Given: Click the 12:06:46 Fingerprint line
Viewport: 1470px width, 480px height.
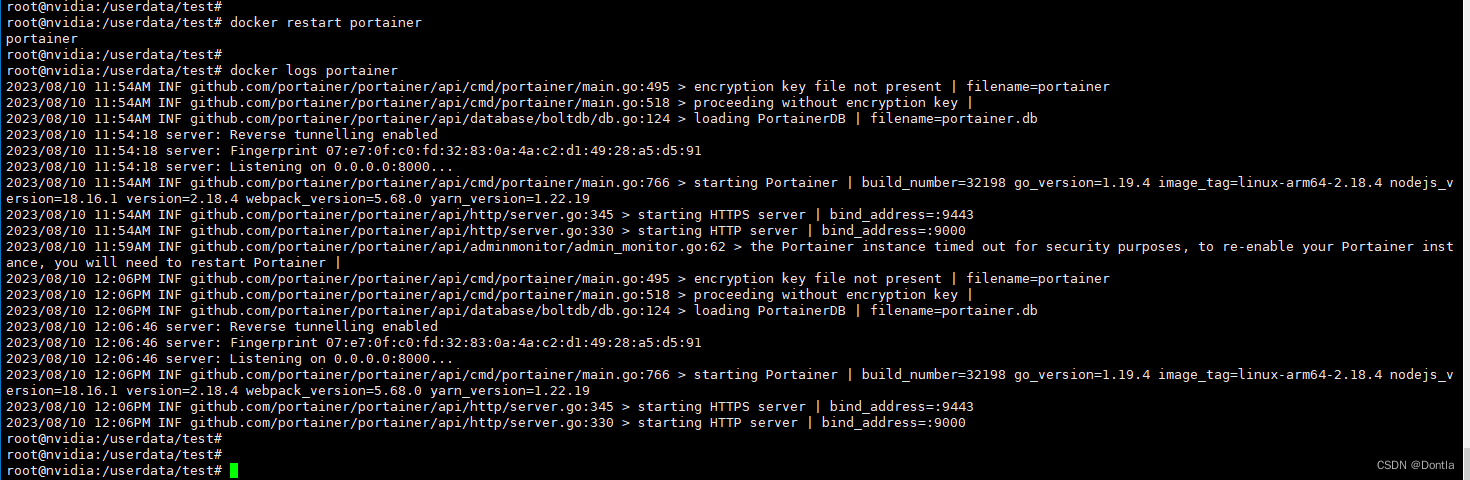Looking at the screenshot, I should 354,343.
